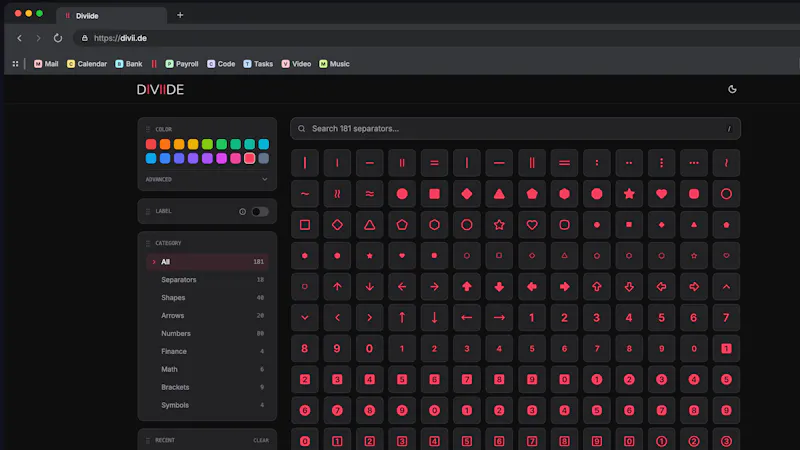
Task: Click the DIVIIDE logo
Action: [x=160, y=89]
